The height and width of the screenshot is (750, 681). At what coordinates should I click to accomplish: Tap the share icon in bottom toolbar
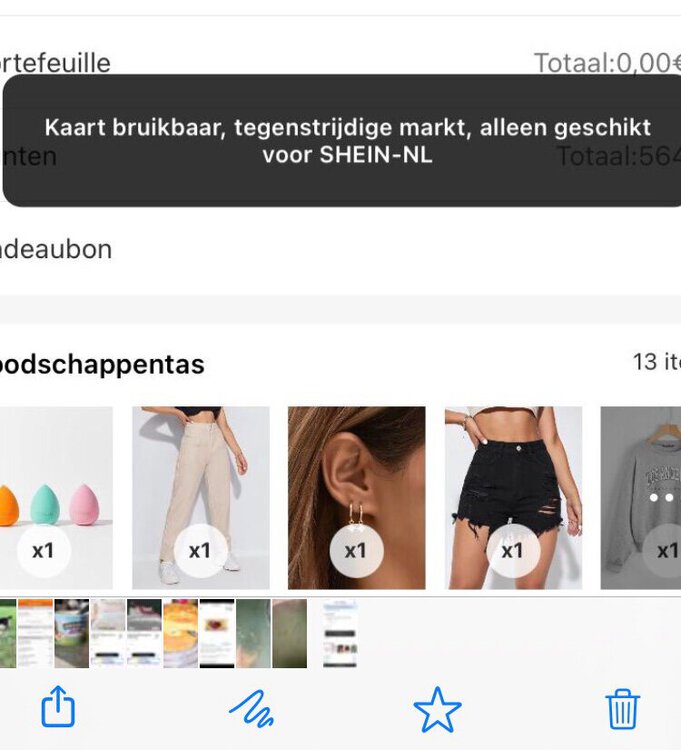(58, 706)
